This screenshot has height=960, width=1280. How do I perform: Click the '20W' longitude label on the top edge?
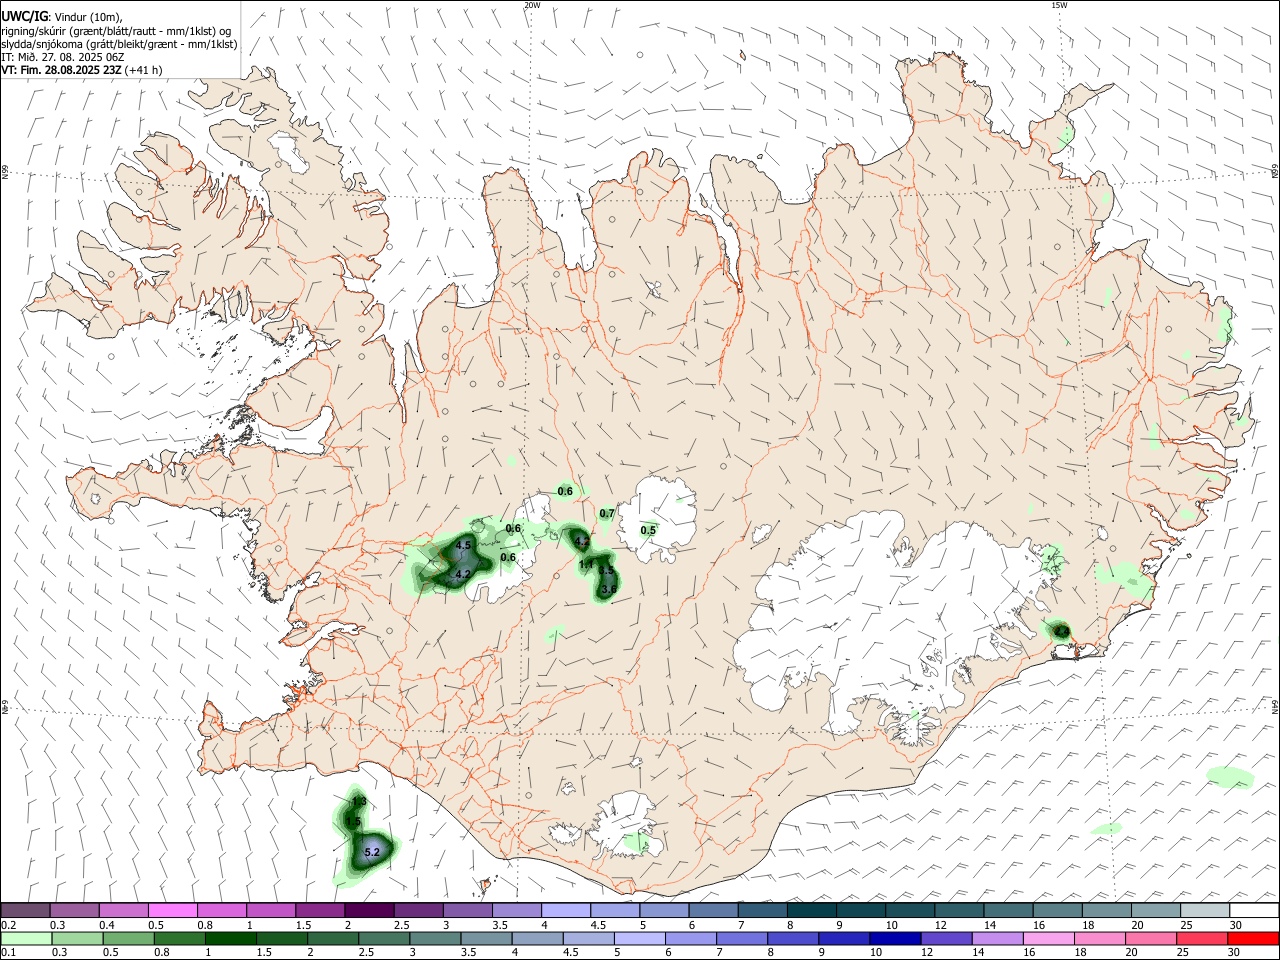click(532, 5)
